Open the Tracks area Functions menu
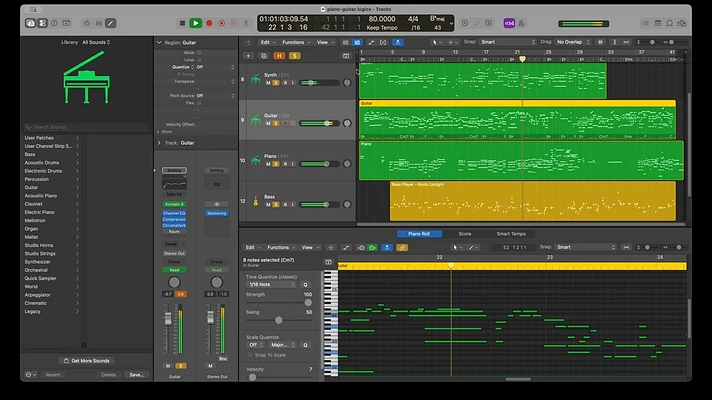712x400 pixels. [x=296, y=42]
